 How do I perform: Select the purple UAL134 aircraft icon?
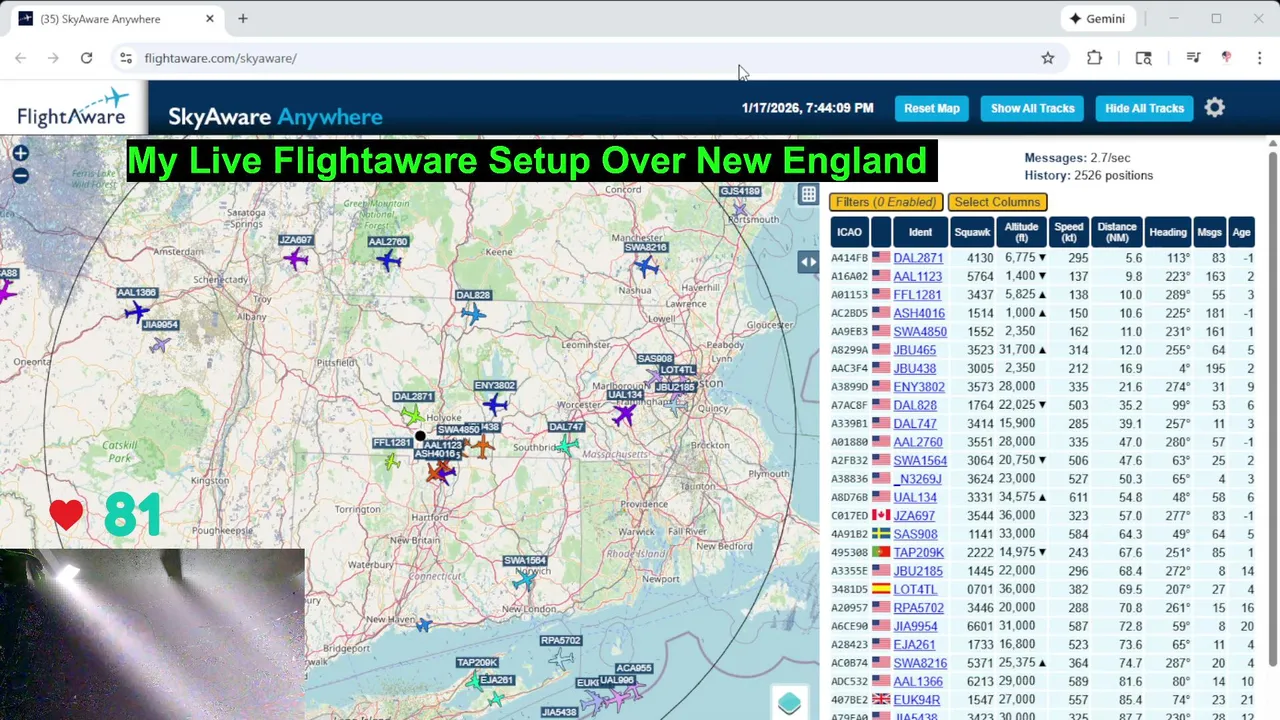click(624, 413)
